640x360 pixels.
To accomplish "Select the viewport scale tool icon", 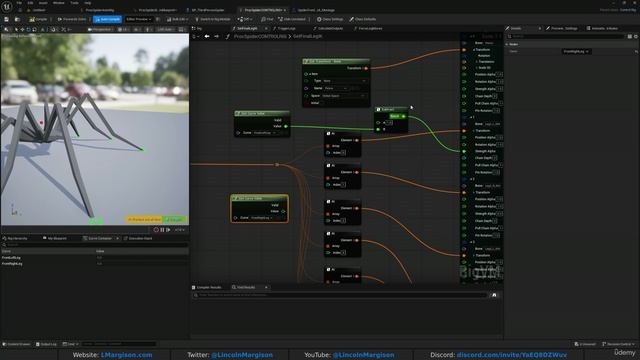I will (x=35, y=29).
